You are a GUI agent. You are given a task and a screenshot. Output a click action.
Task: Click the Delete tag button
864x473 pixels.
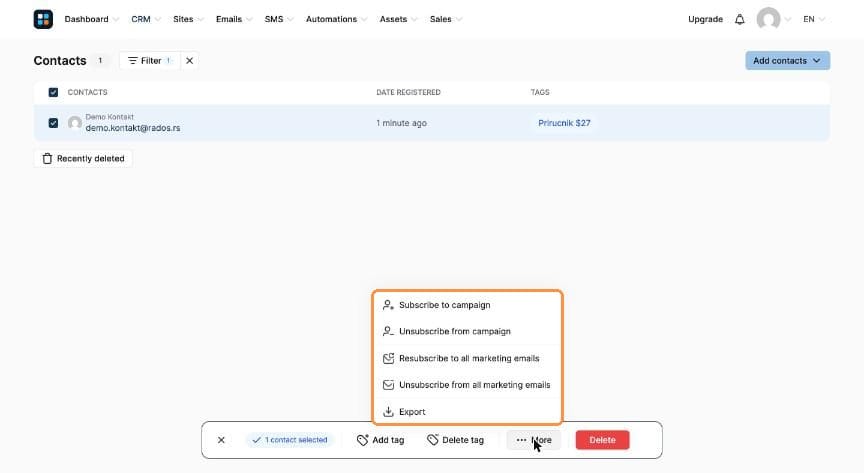tap(456, 440)
